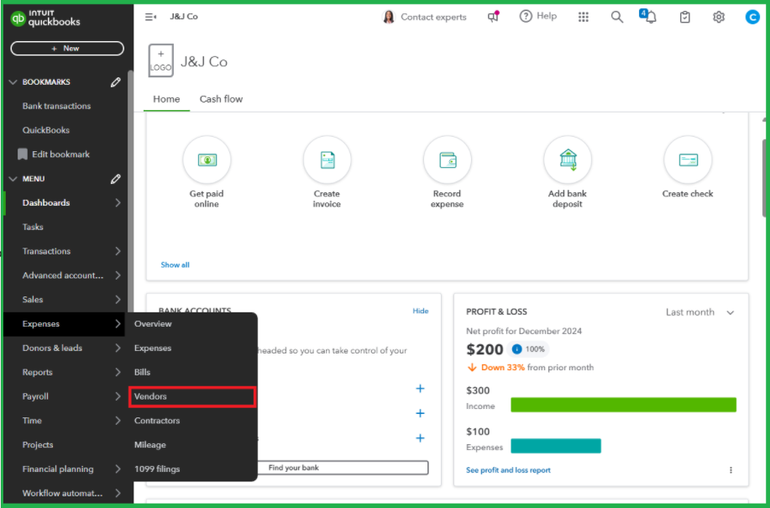Switch to the Cash flow tab
This screenshot has width=770, height=508.
click(221, 99)
